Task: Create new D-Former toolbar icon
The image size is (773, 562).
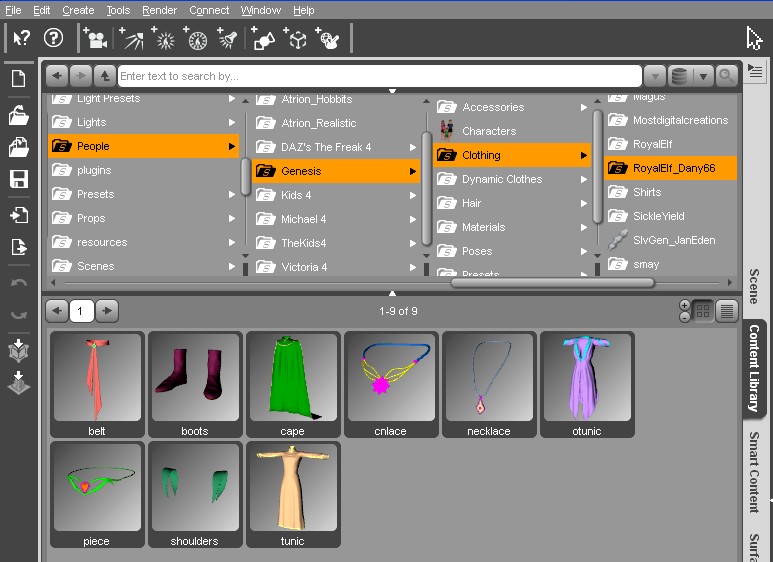Action: click(327, 38)
